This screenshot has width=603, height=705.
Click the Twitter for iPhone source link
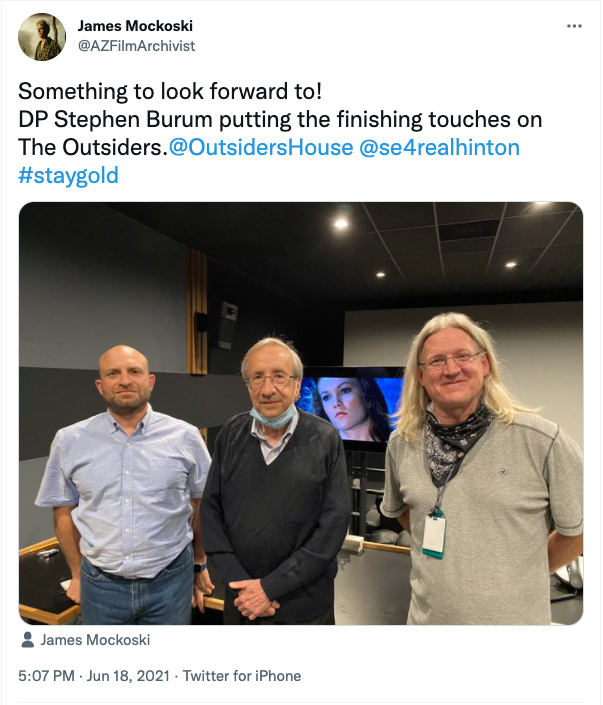click(x=242, y=676)
